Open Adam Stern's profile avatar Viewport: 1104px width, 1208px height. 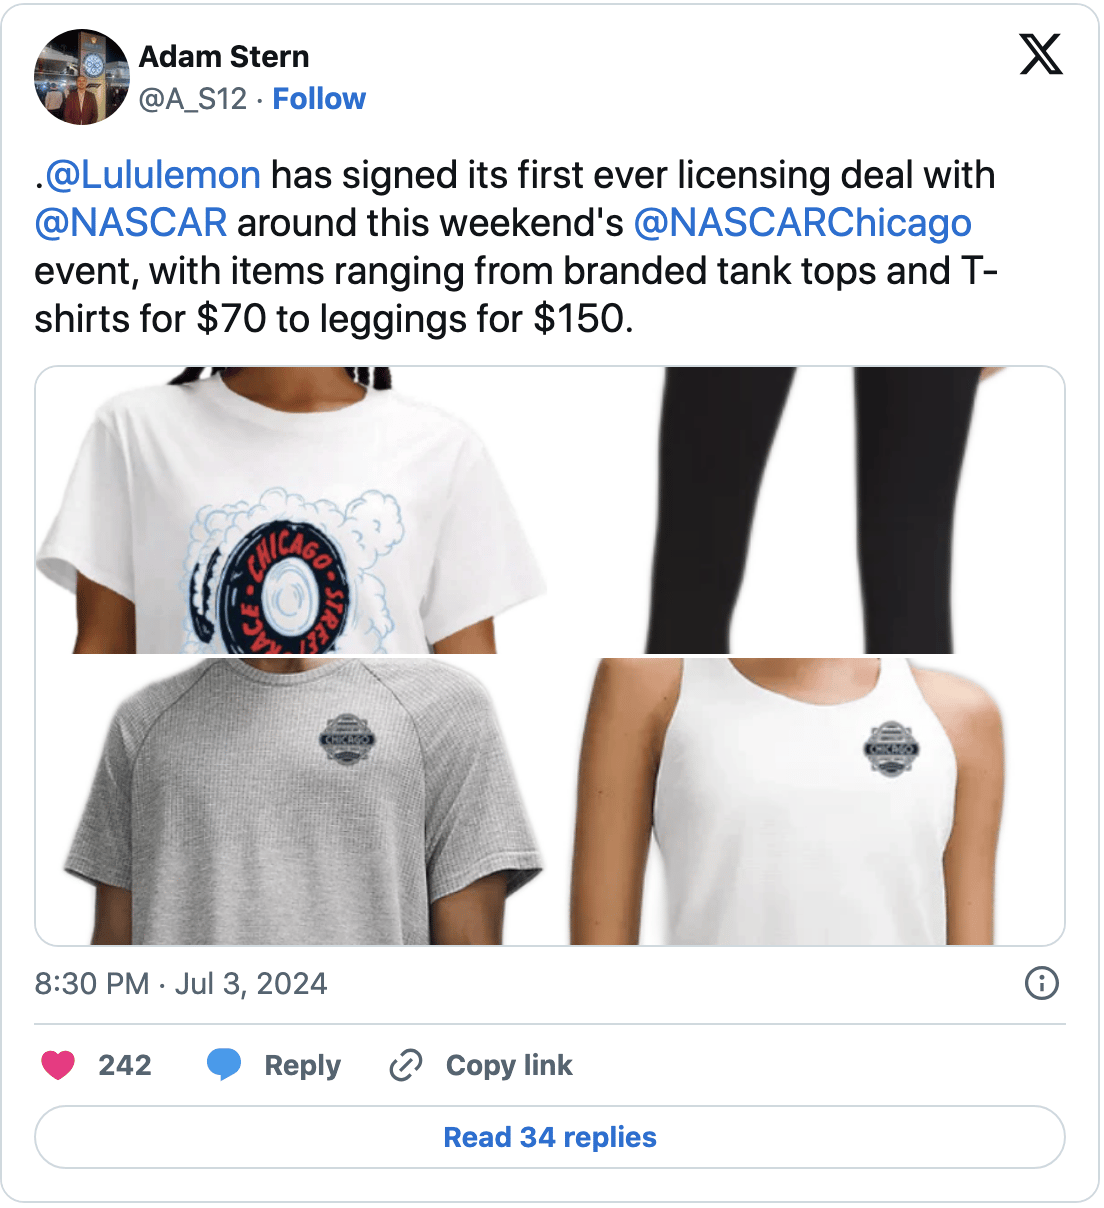(x=82, y=77)
